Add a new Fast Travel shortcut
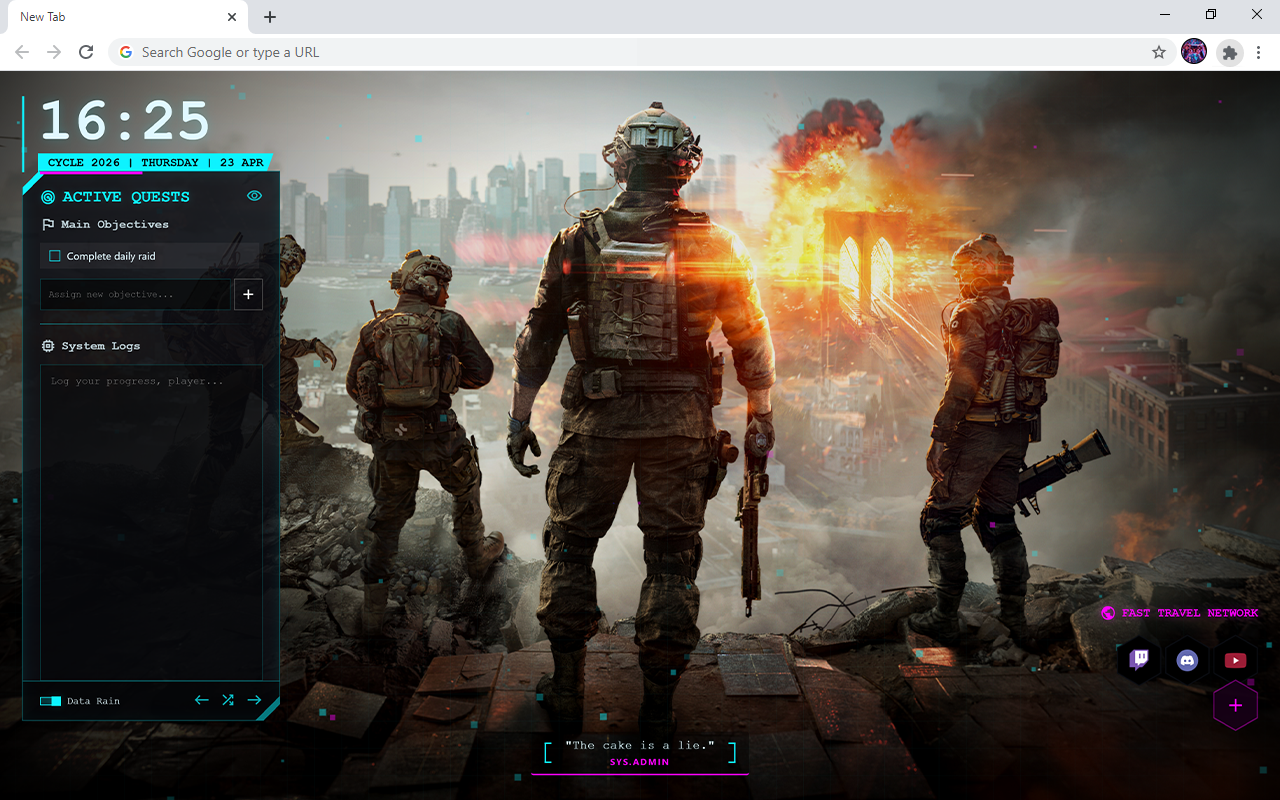1280x800 pixels. (x=1235, y=706)
